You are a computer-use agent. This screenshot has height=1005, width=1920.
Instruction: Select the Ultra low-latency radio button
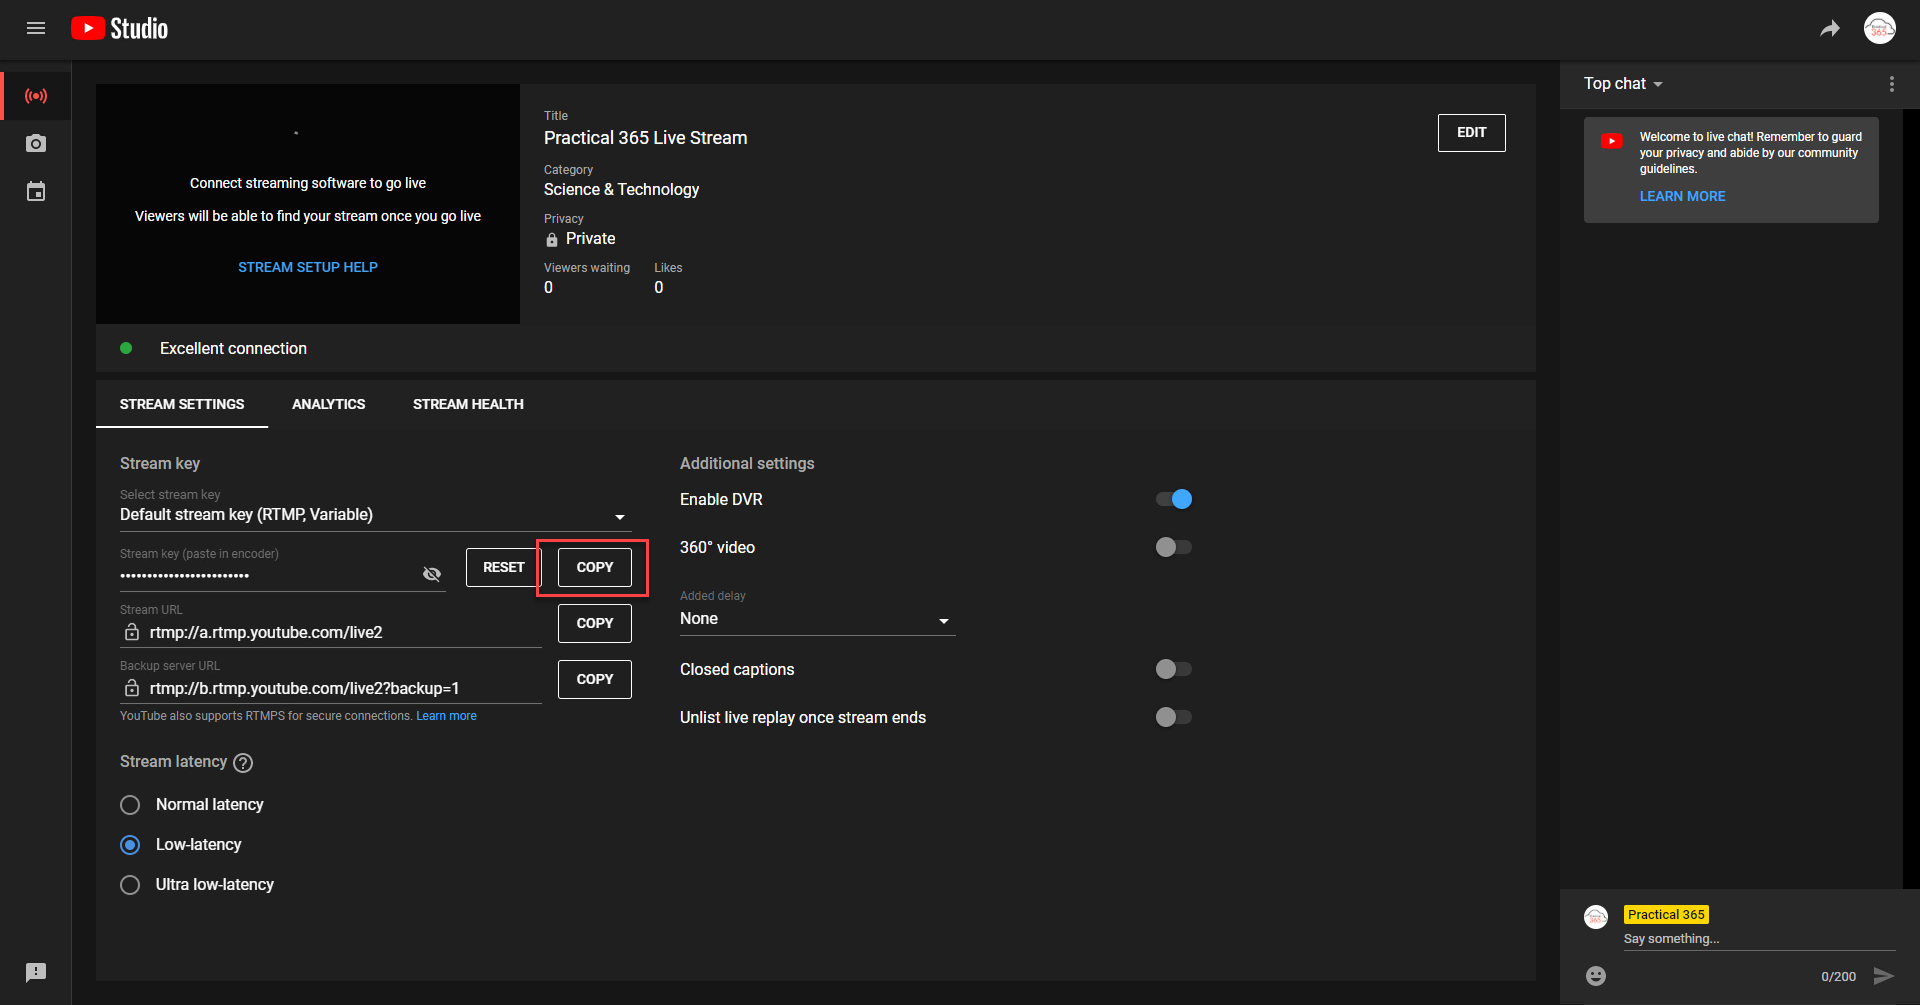[129, 884]
